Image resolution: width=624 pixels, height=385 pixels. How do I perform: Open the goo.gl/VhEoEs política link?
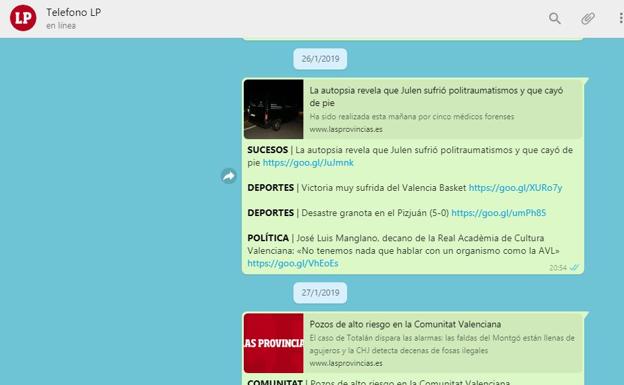pyautogui.click(x=293, y=263)
